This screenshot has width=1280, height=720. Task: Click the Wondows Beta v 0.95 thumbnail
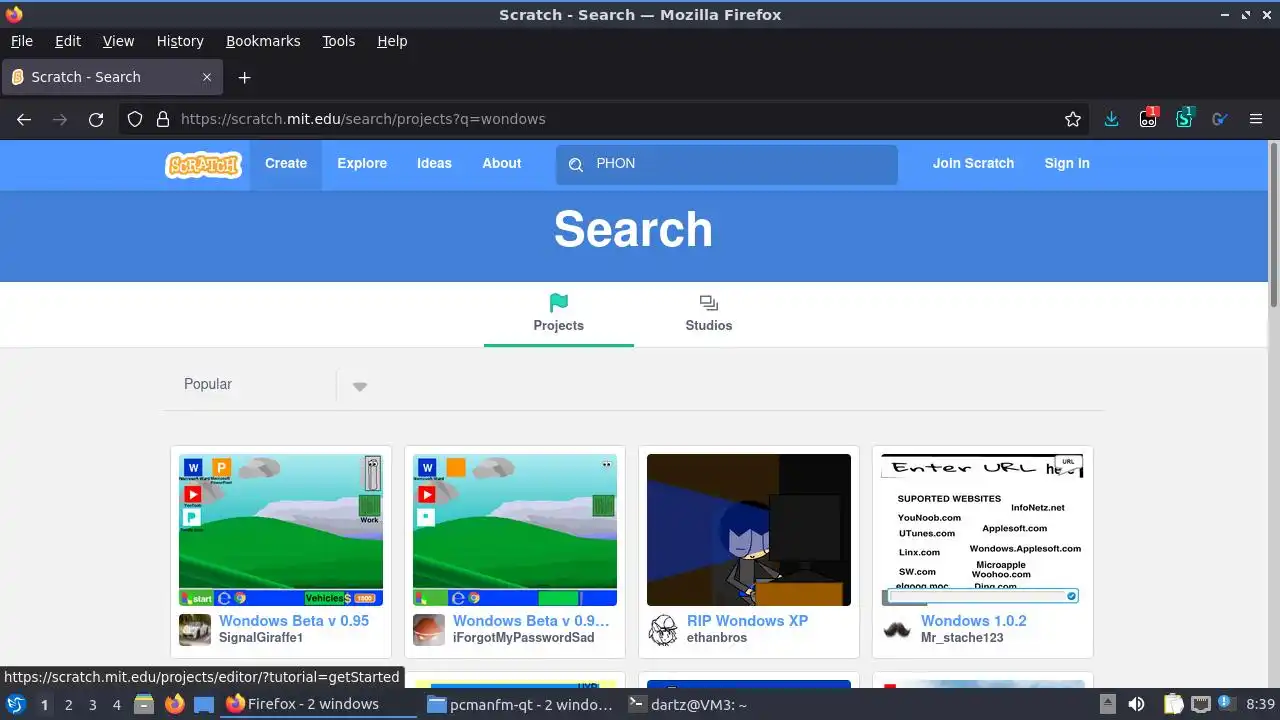tap(281, 530)
